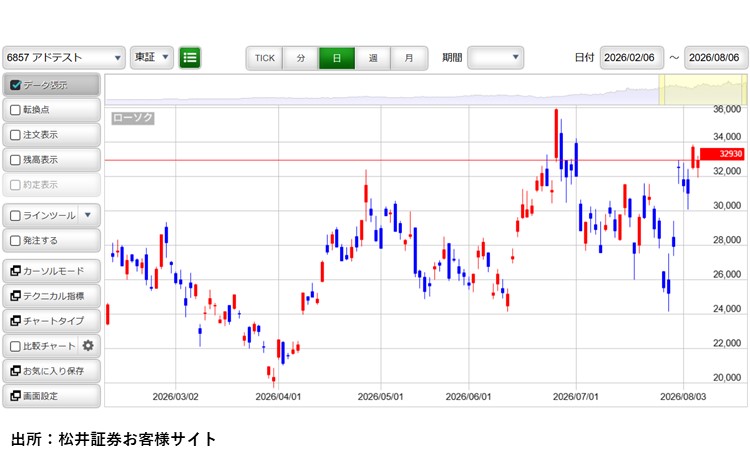This screenshot has height=454, width=750.
Task: Click the start date field 2026/02/06
Action: [x=632, y=58]
